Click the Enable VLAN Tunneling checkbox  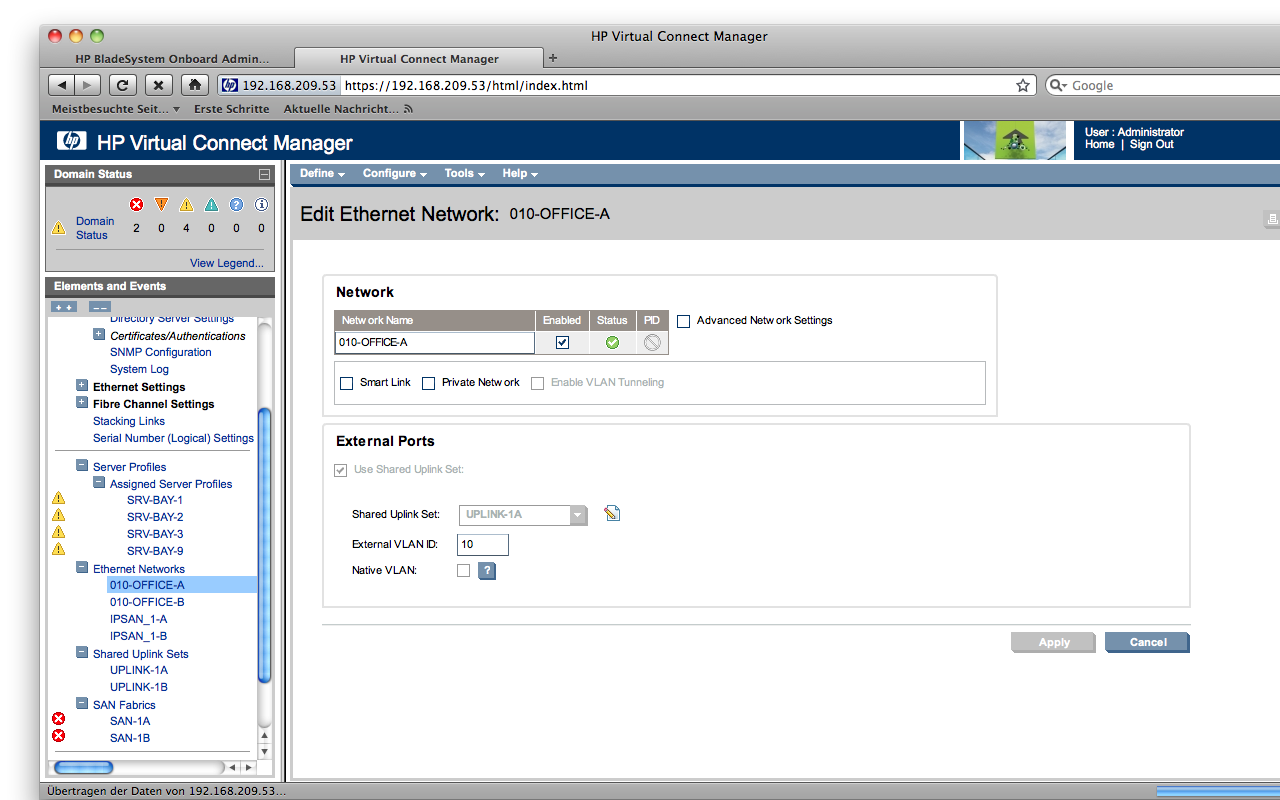[538, 383]
